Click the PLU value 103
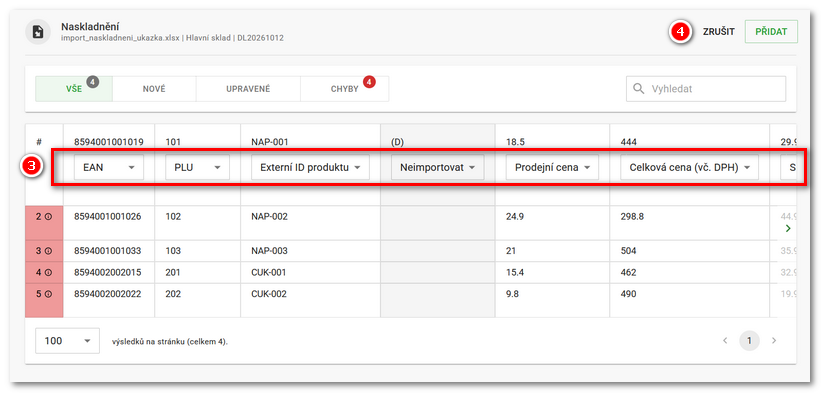Viewport: 821px width, 393px height. click(x=173, y=251)
